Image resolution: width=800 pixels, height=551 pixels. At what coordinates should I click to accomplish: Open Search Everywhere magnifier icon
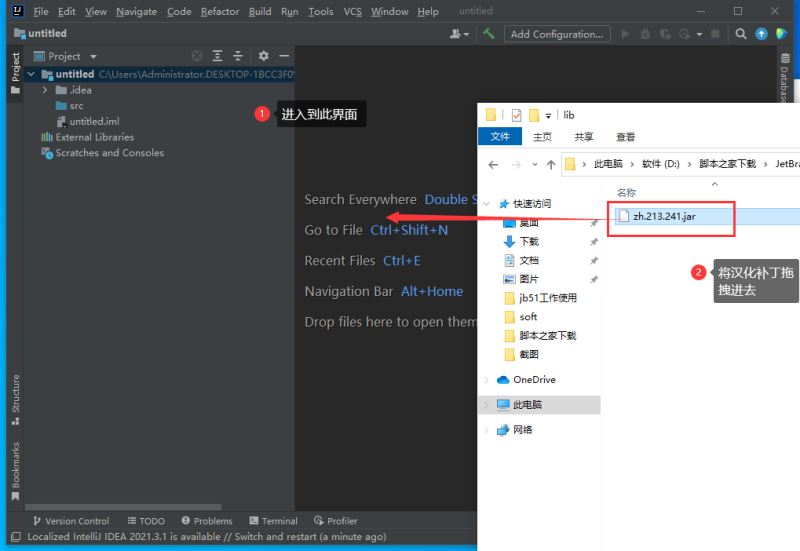point(741,34)
